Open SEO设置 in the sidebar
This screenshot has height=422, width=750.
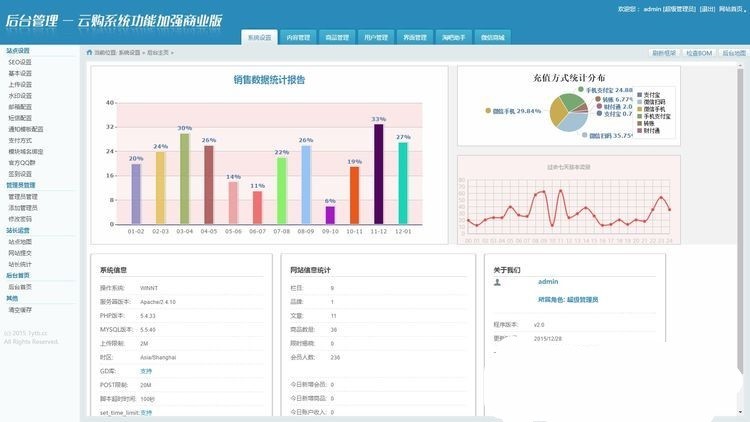click(20, 62)
